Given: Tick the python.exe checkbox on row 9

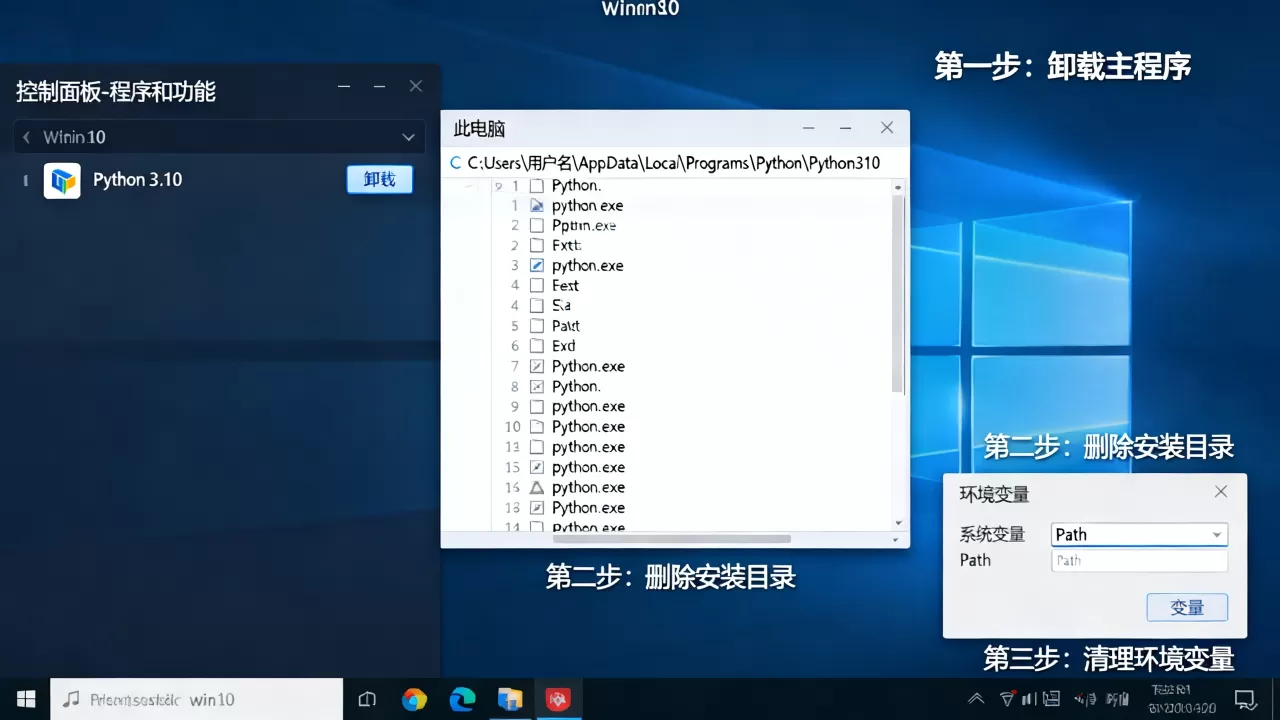Looking at the screenshot, I should point(537,406).
